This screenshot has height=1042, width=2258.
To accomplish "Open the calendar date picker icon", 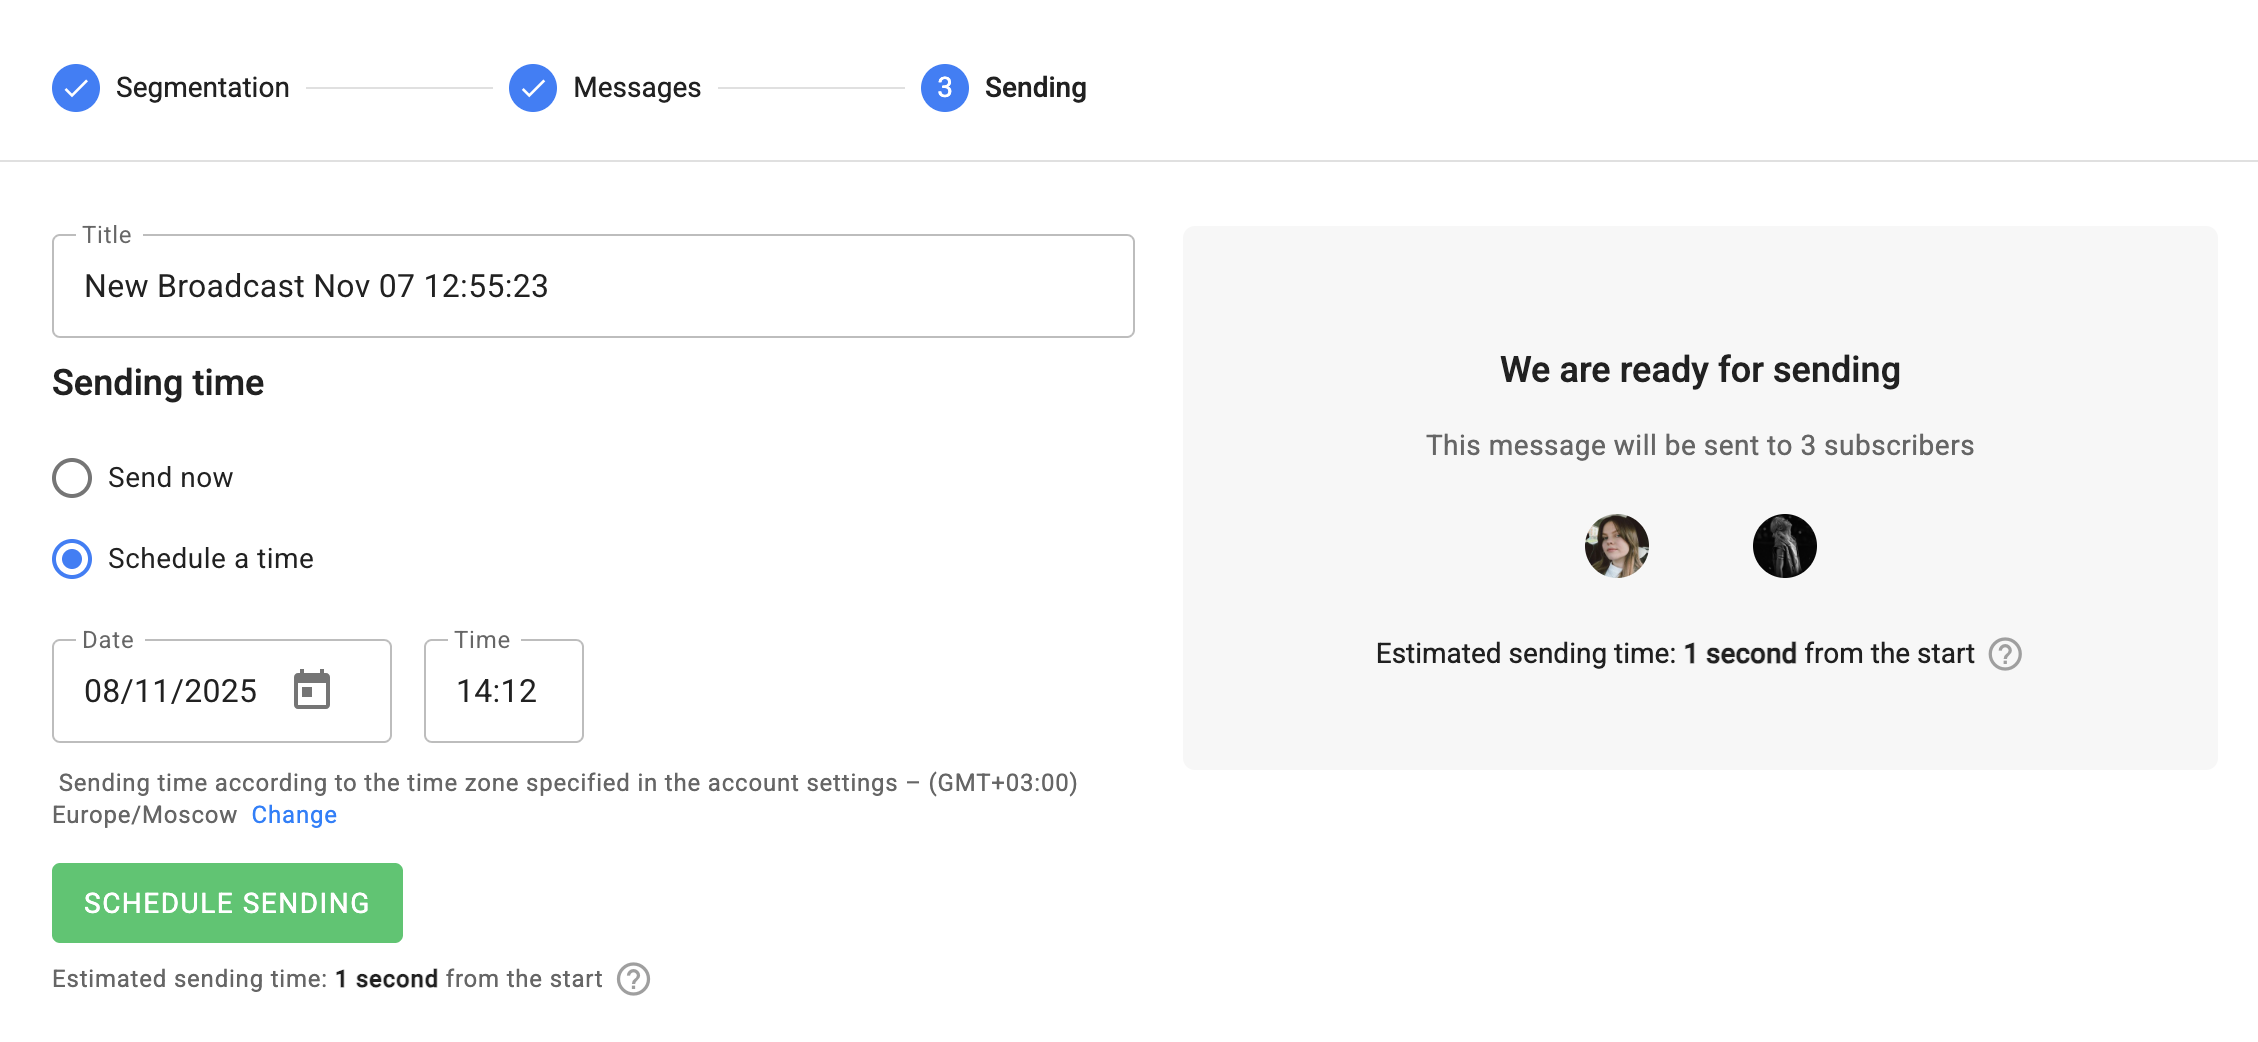I will click(x=312, y=690).
